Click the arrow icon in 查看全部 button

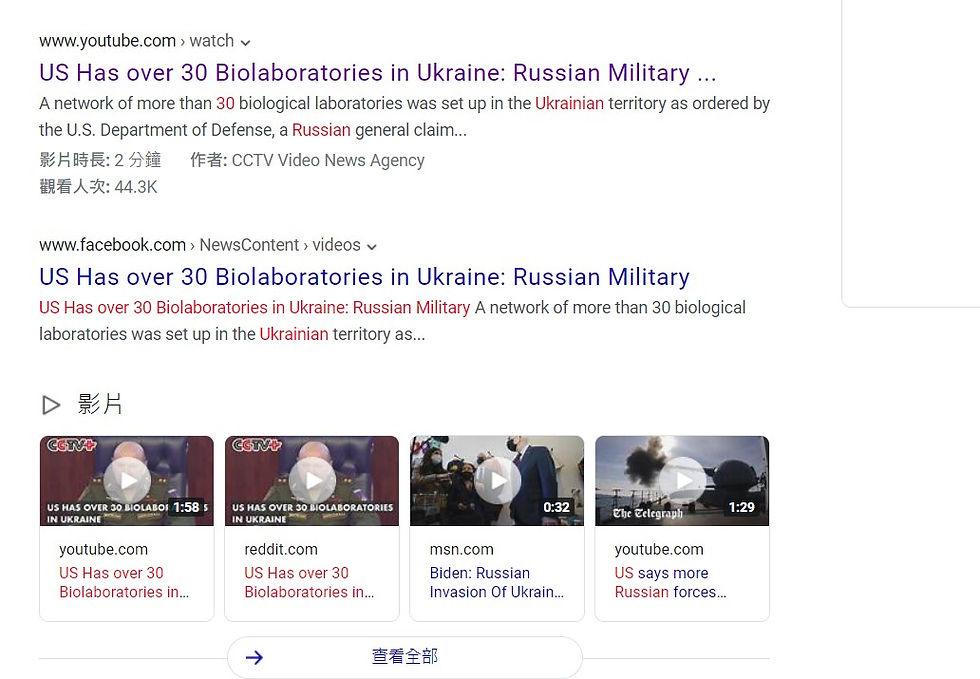coord(254,657)
